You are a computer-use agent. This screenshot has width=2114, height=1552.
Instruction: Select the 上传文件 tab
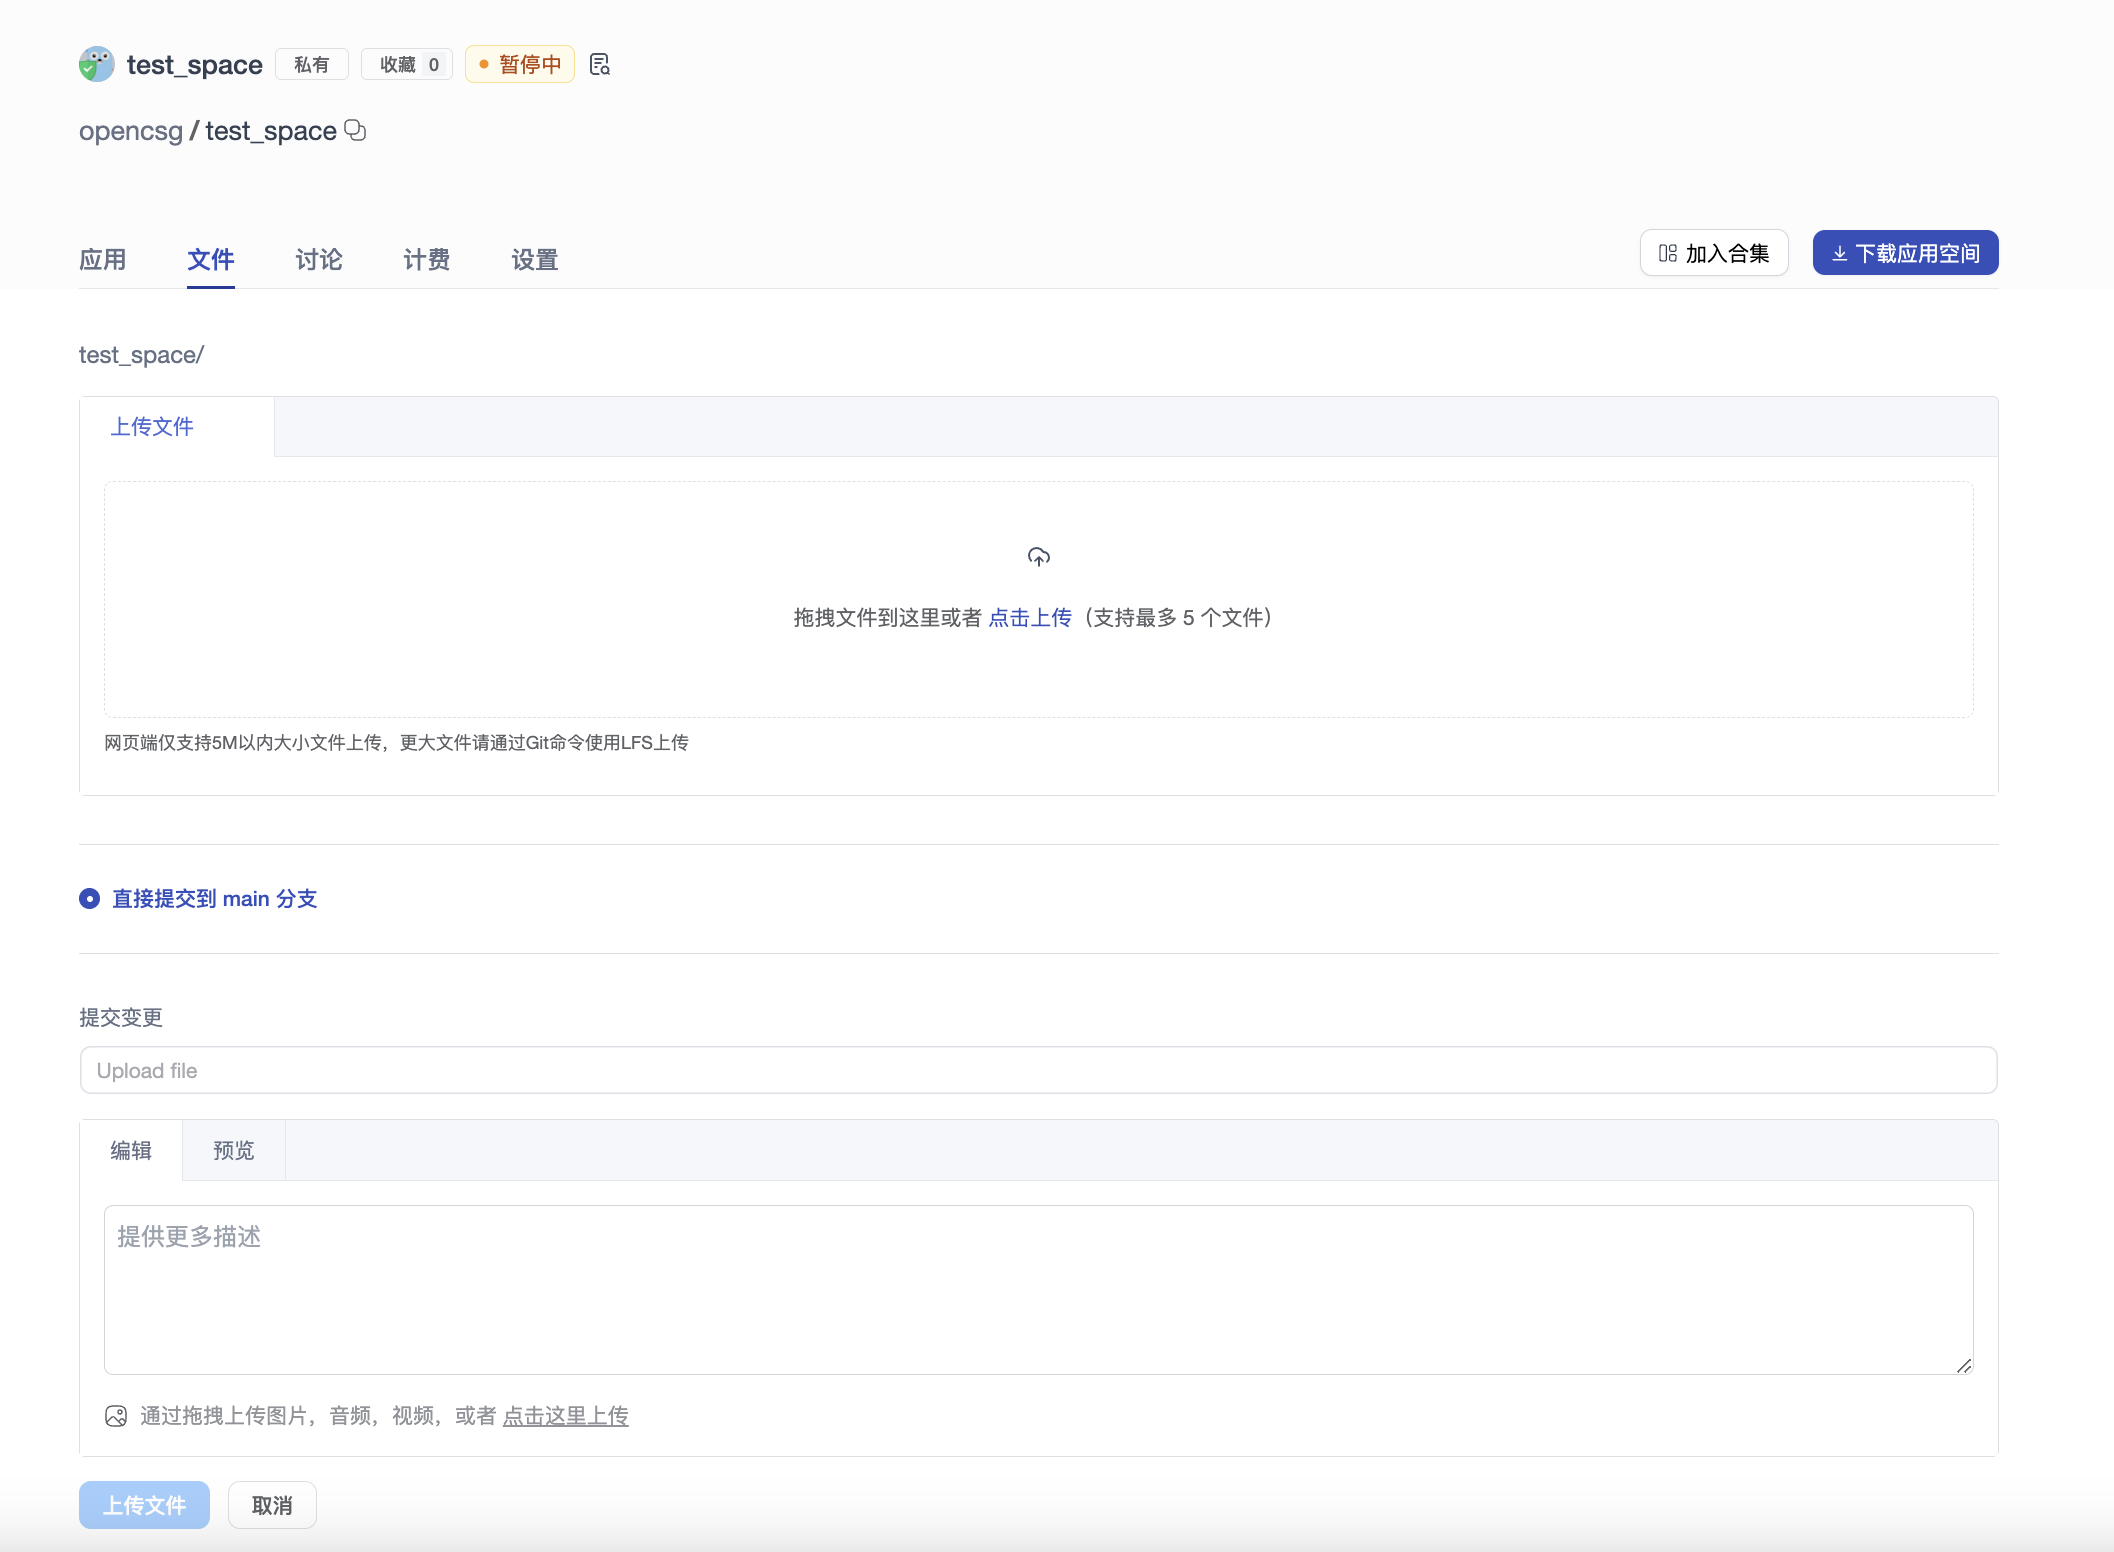point(151,426)
